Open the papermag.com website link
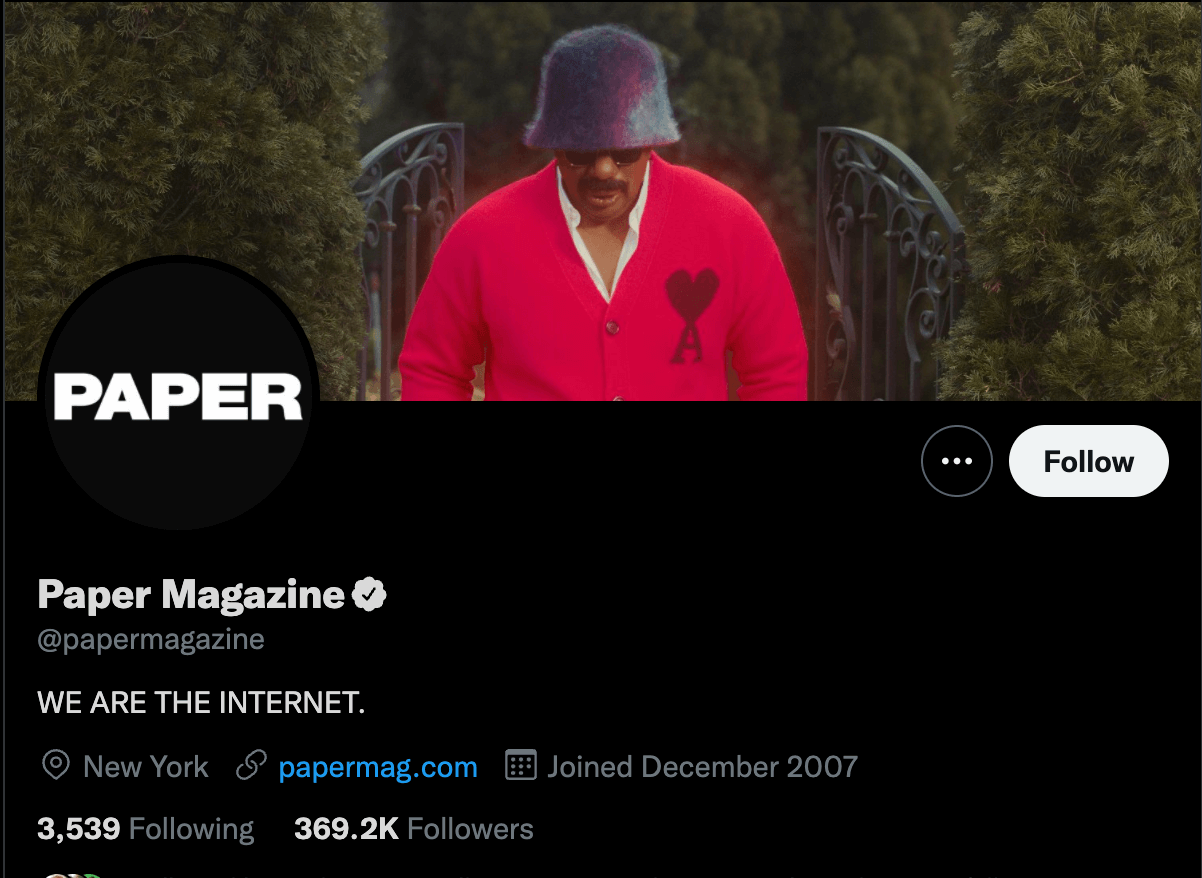 pos(378,767)
